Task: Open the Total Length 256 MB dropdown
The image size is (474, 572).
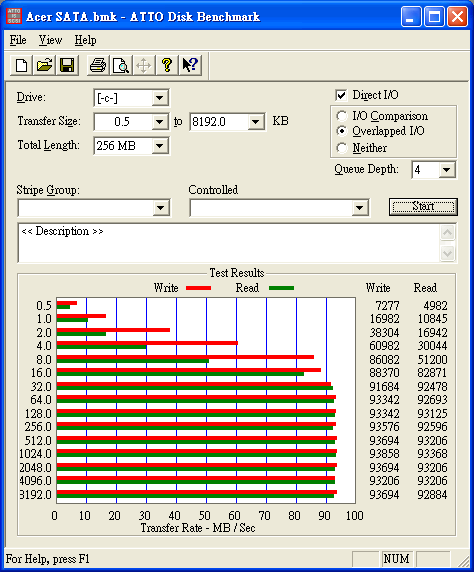Action: tap(131, 146)
